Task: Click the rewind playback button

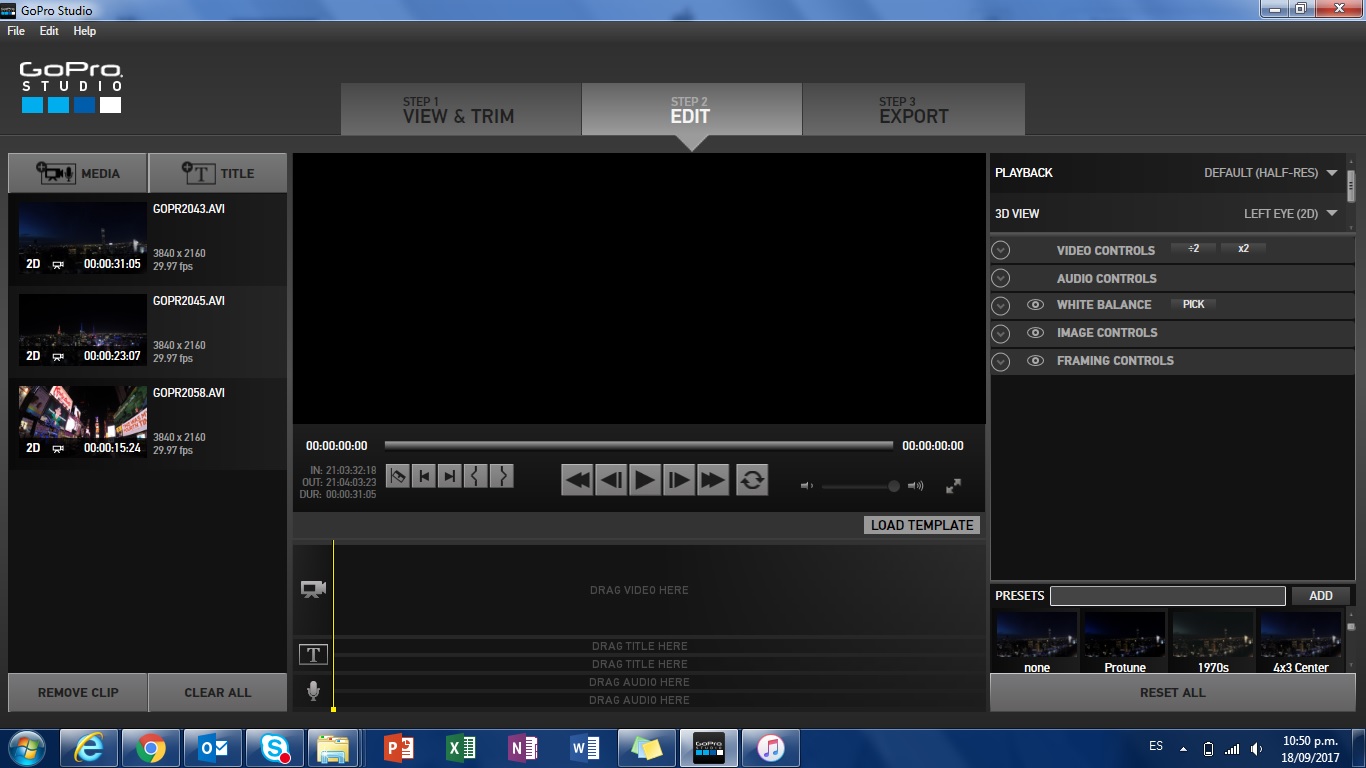Action: tap(577, 480)
